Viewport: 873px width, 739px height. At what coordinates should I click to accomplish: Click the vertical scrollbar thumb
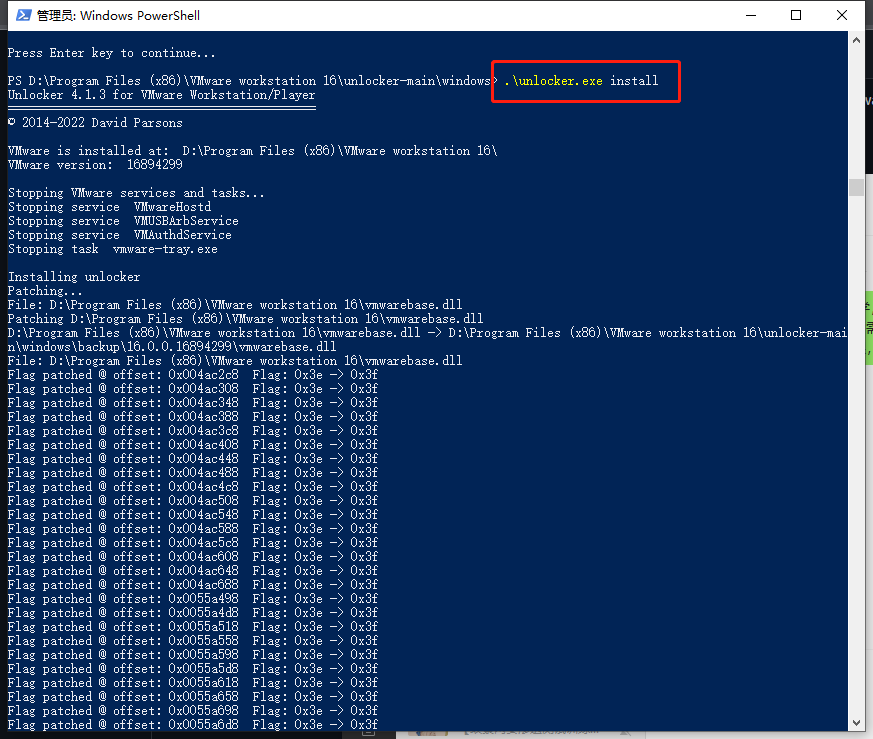tap(856, 187)
